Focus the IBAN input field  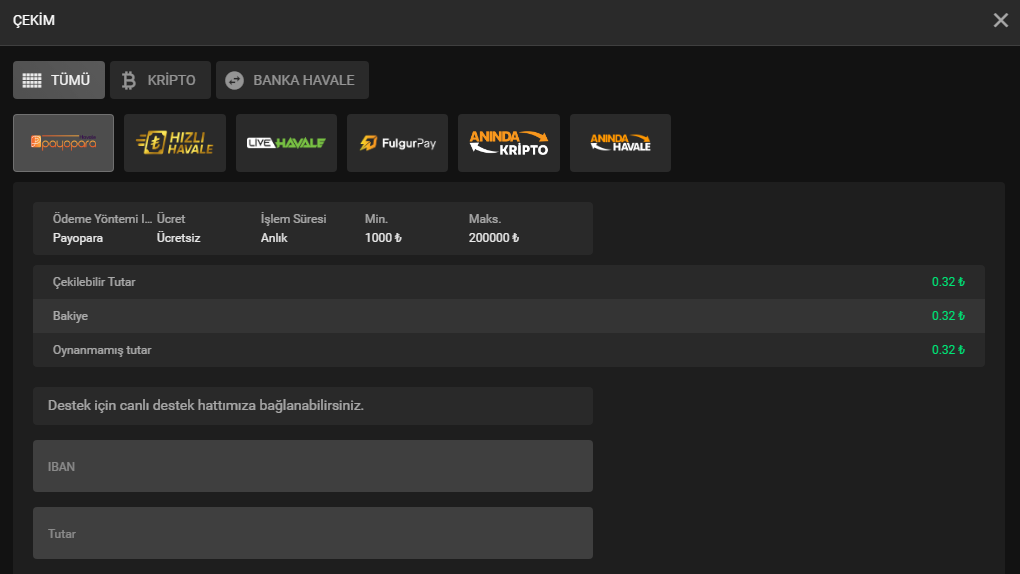[312, 466]
